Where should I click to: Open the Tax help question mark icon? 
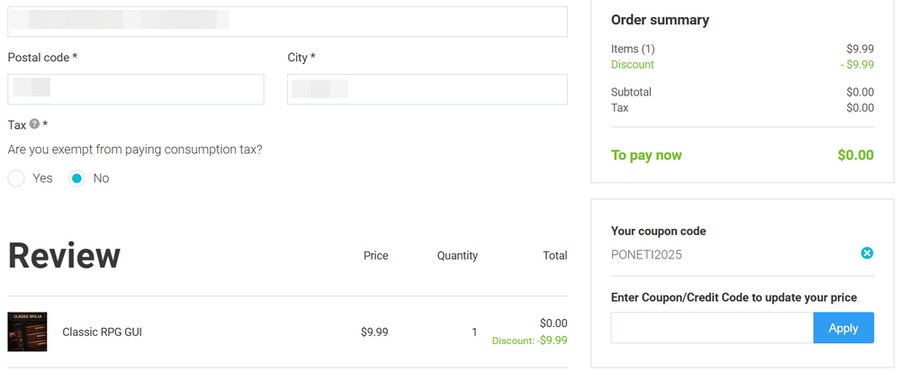click(34, 124)
